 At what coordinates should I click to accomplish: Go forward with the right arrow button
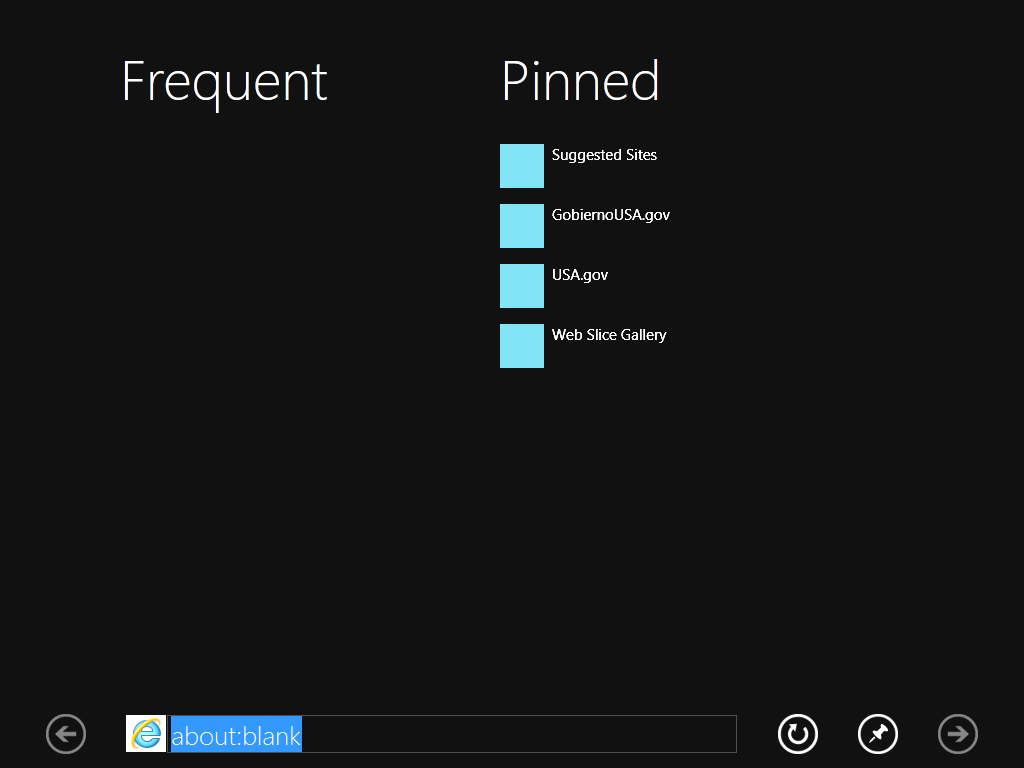tap(958, 734)
